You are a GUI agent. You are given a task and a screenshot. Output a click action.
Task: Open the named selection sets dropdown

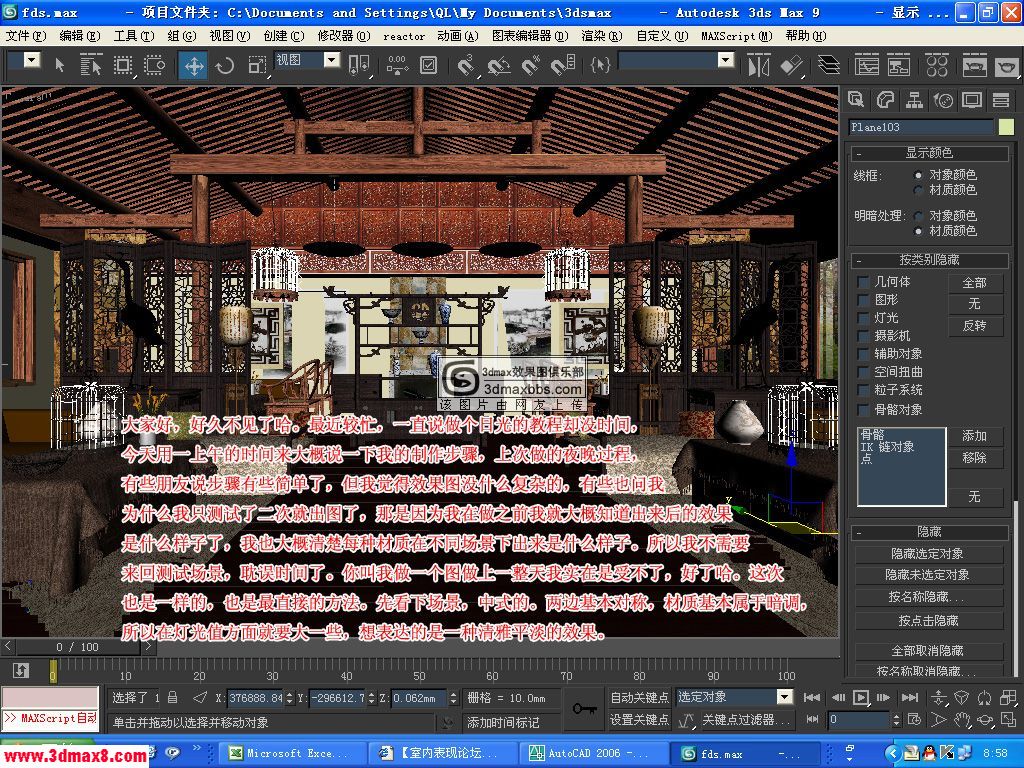pyautogui.click(x=726, y=61)
